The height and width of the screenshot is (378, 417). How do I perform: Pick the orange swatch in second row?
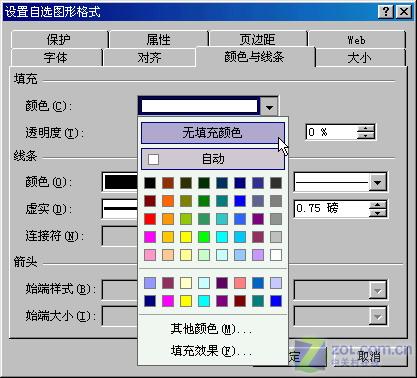click(168, 201)
